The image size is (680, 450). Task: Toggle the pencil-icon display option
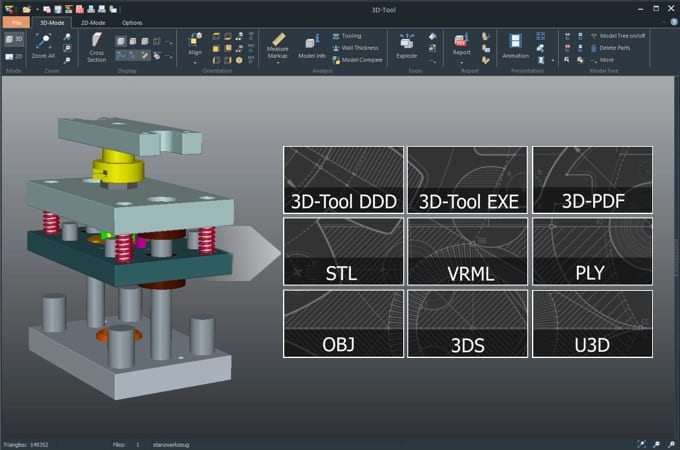[145, 55]
